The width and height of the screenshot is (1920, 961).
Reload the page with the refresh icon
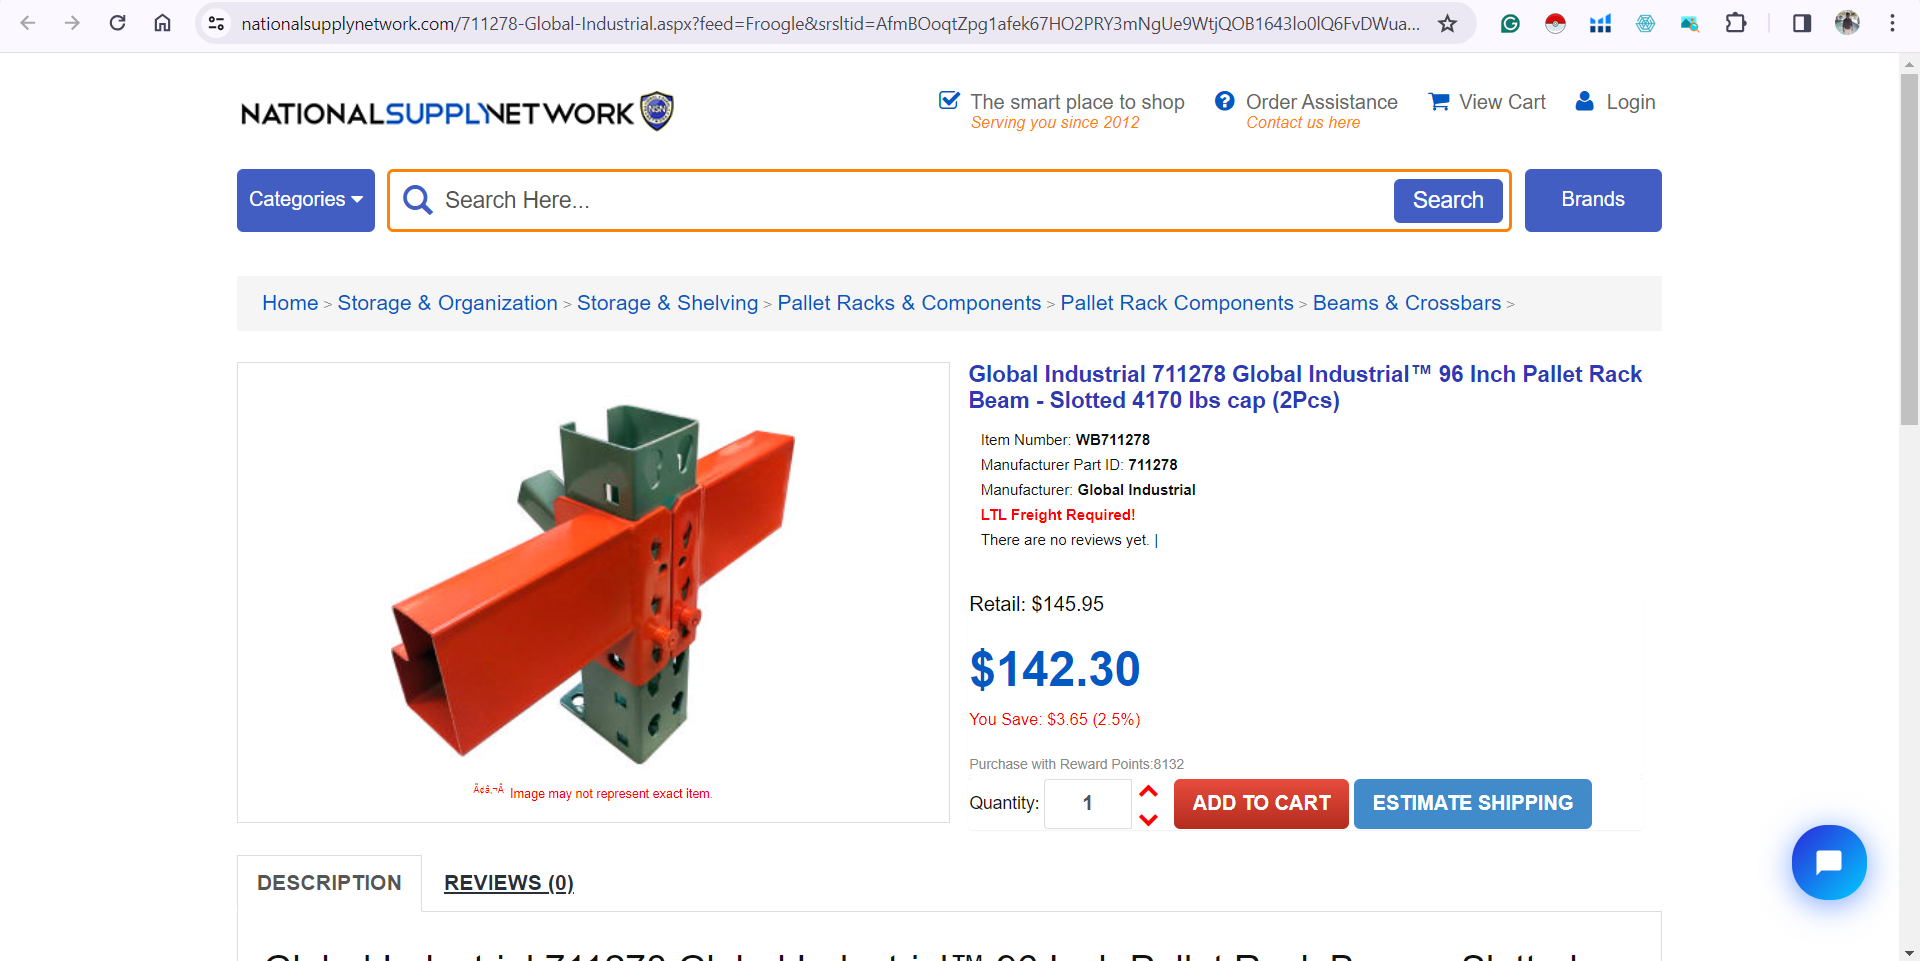[x=117, y=23]
